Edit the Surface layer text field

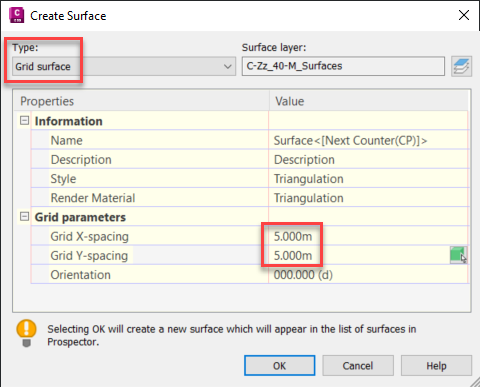click(343, 66)
